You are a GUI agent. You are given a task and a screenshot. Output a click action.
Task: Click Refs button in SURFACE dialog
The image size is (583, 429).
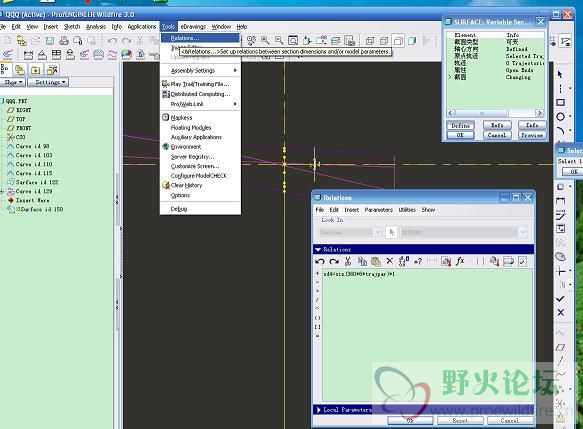[497, 126]
